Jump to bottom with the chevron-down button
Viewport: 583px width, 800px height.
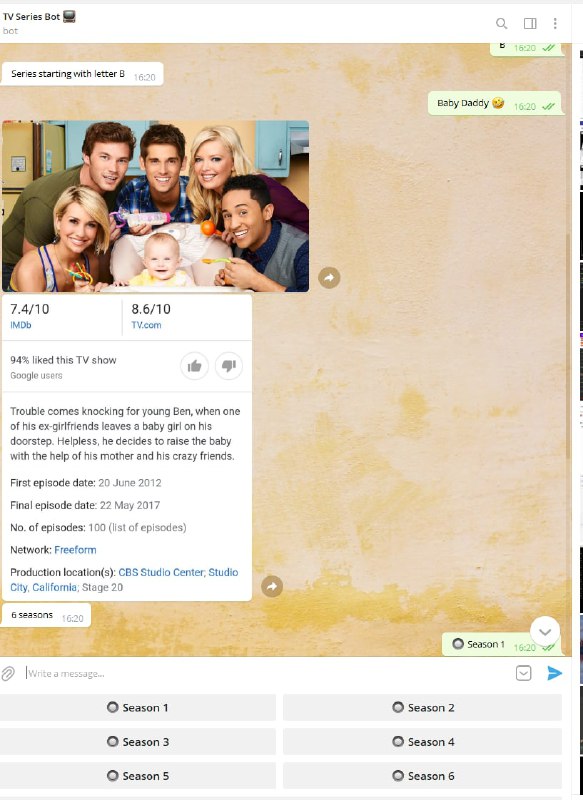pos(545,632)
